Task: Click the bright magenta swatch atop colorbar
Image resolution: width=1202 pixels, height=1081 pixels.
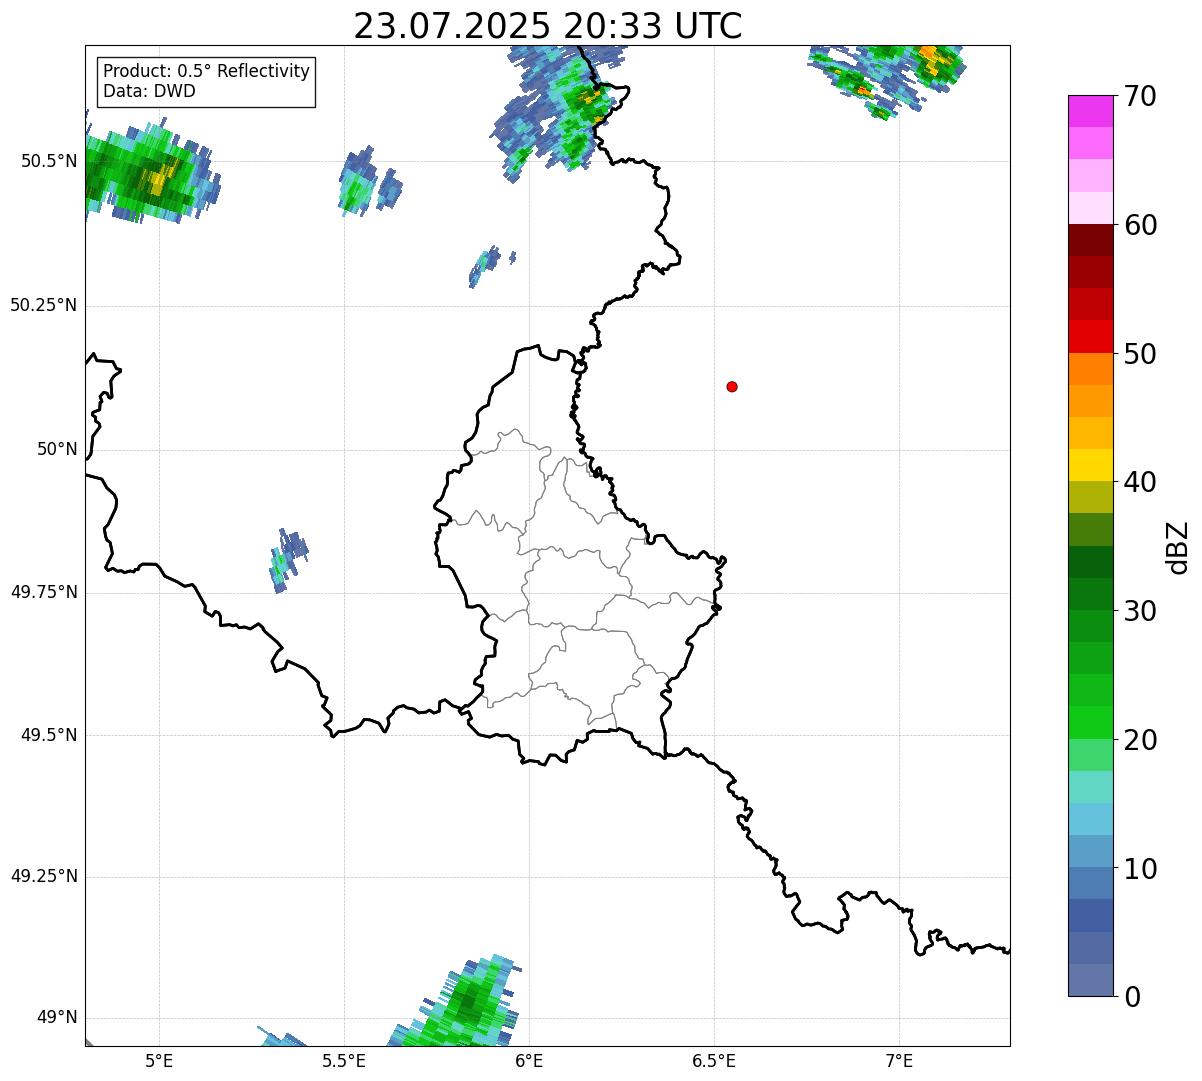Action: pyautogui.click(x=1091, y=111)
